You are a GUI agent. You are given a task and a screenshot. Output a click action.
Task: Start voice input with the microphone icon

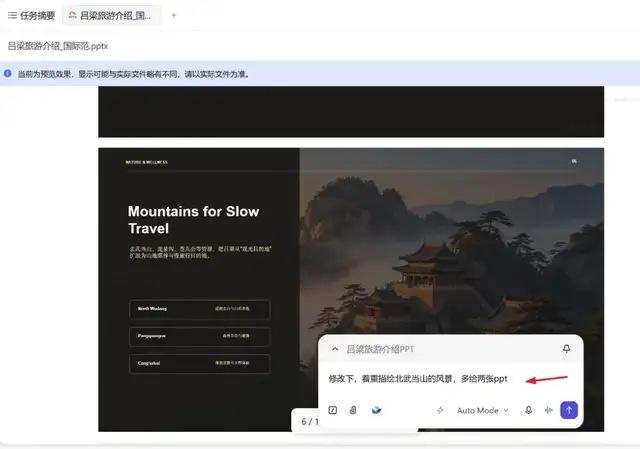(529, 410)
